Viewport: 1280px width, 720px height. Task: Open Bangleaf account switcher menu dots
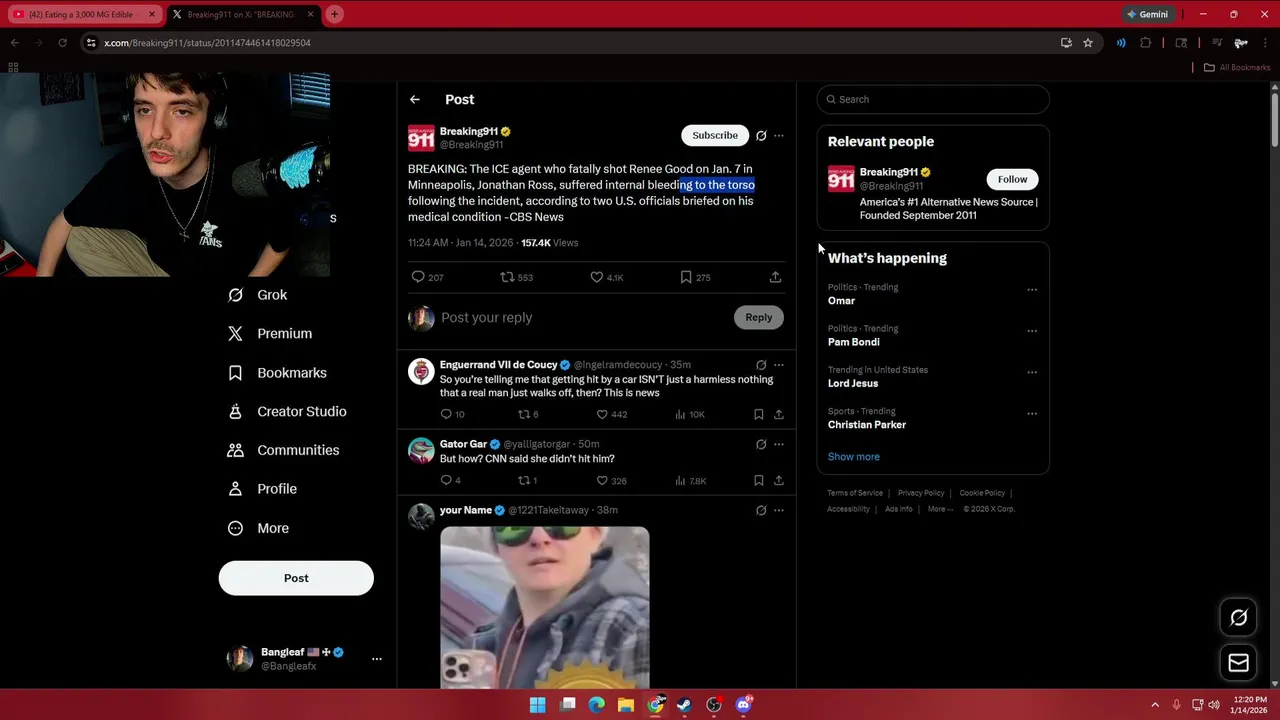[x=377, y=659]
